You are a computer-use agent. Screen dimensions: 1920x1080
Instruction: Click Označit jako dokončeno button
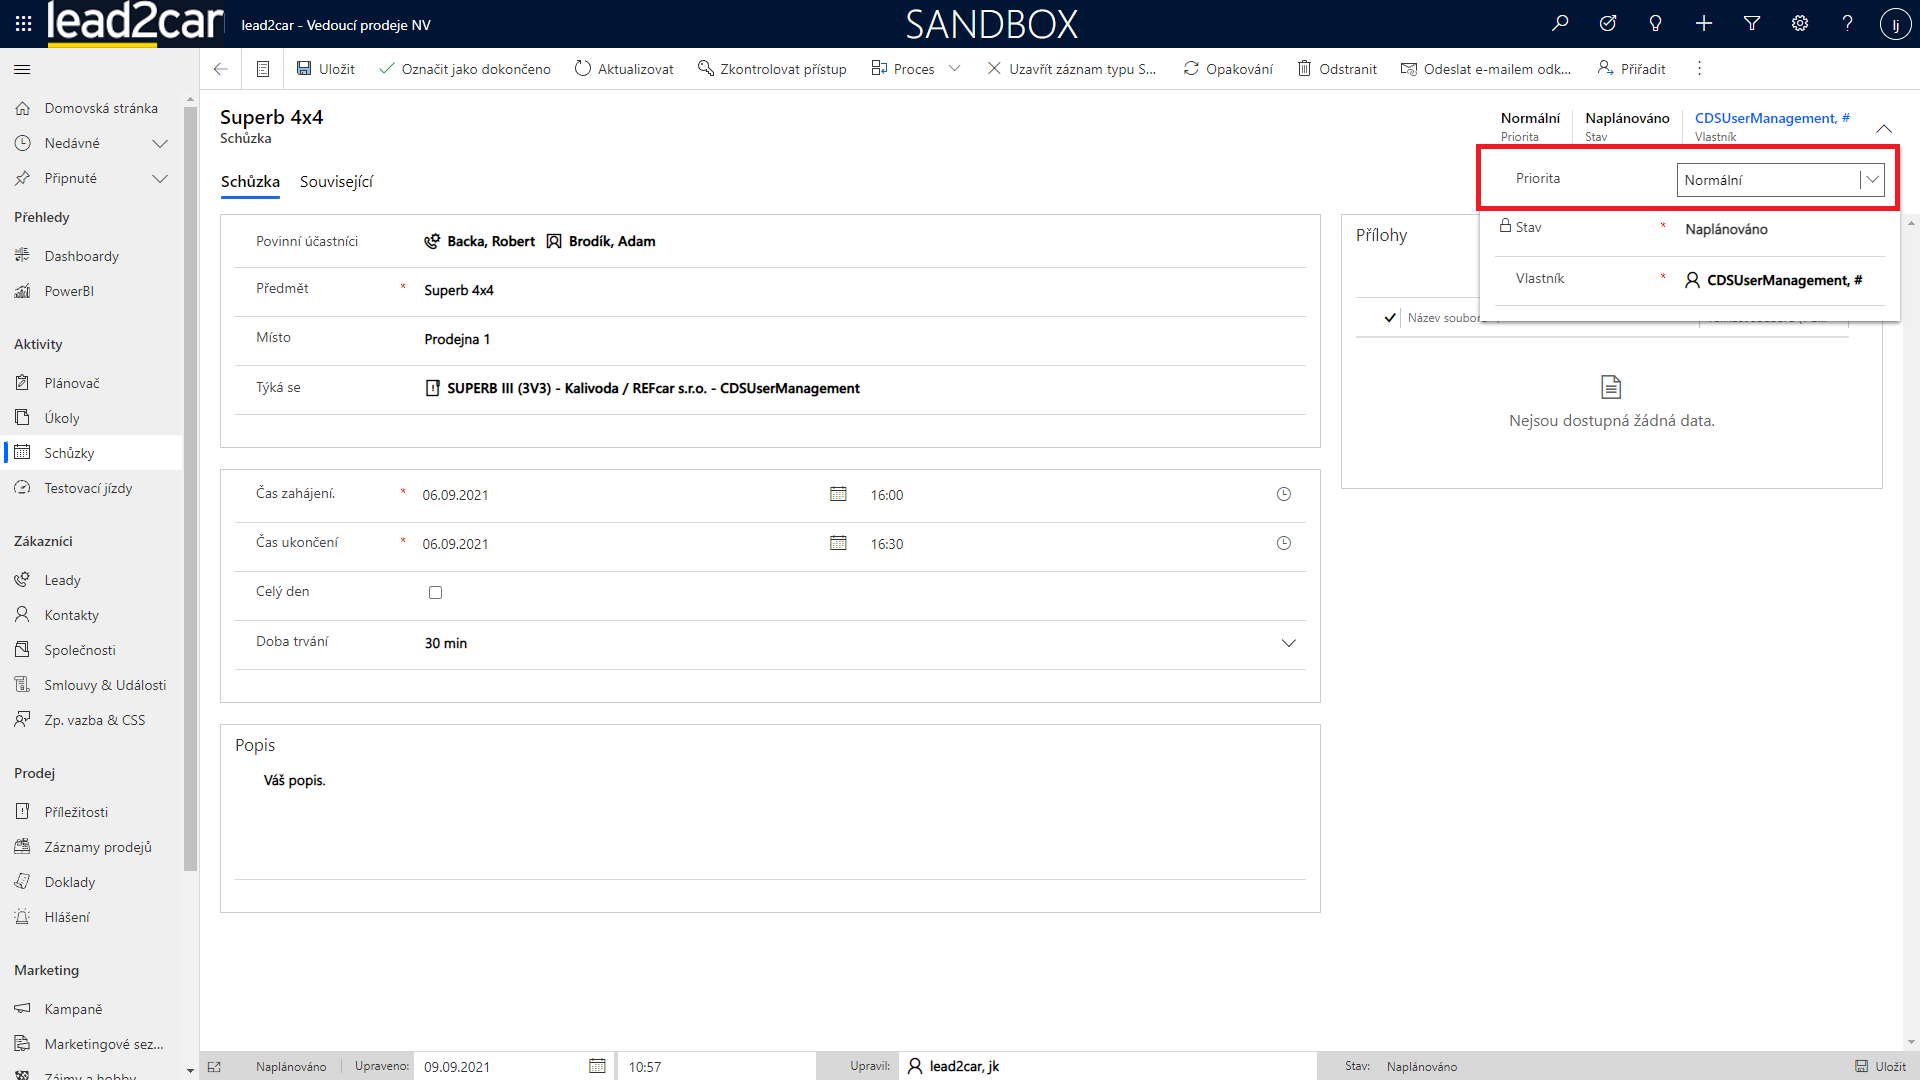(x=465, y=69)
